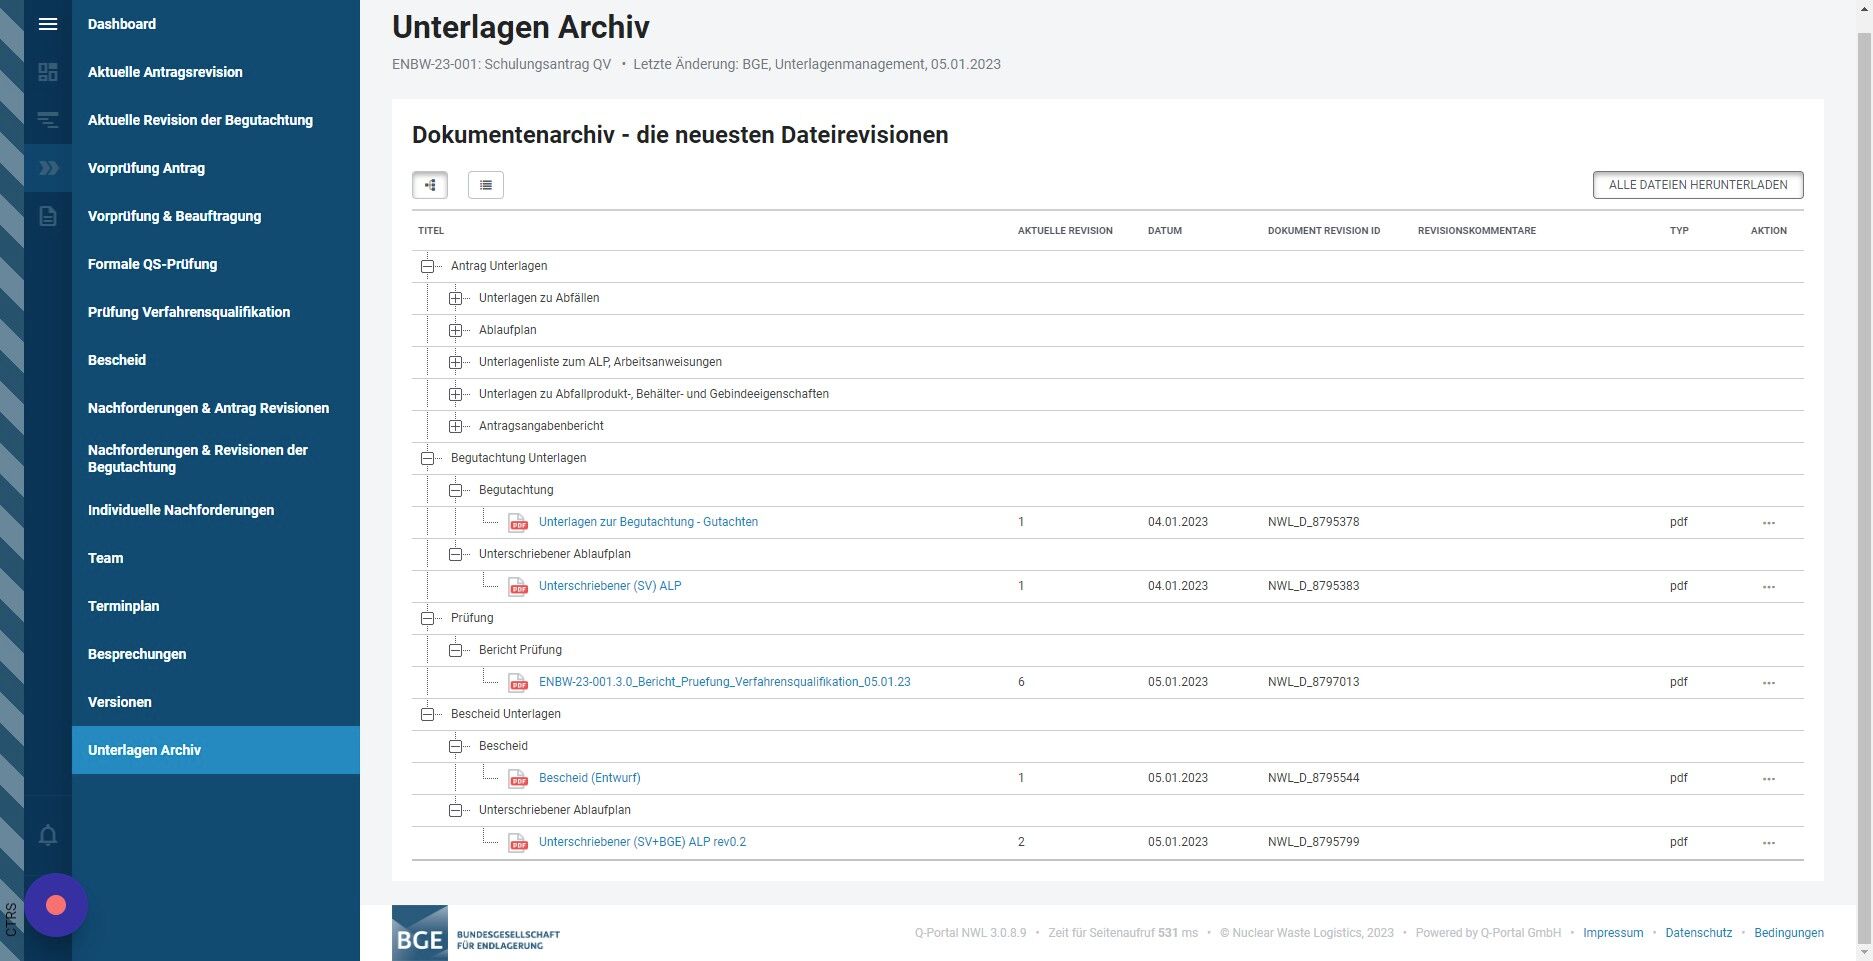Click Alle Dateien herunterladen button
The image size is (1873, 961).
click(1697, 185)
